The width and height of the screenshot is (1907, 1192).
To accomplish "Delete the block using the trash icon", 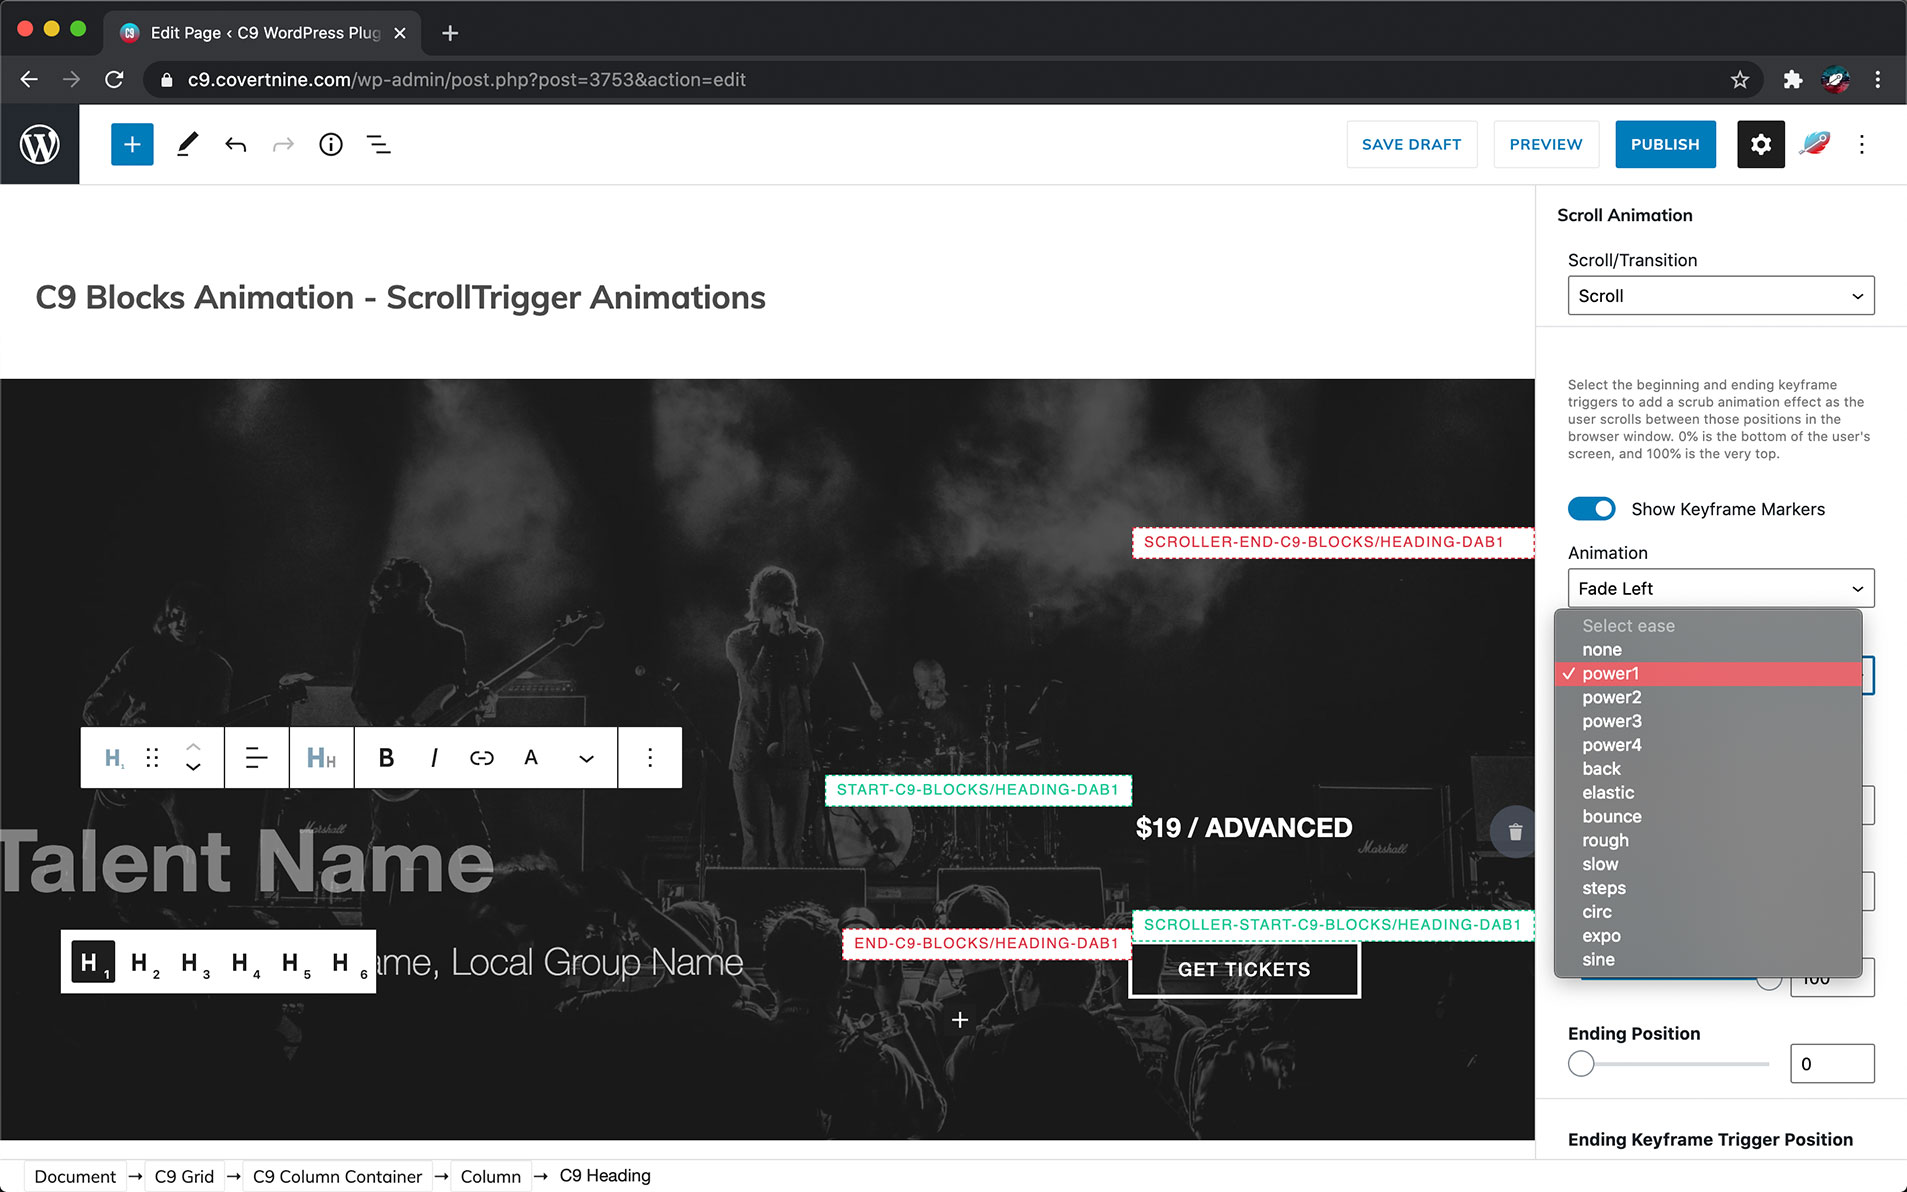I will point(1515,831).
